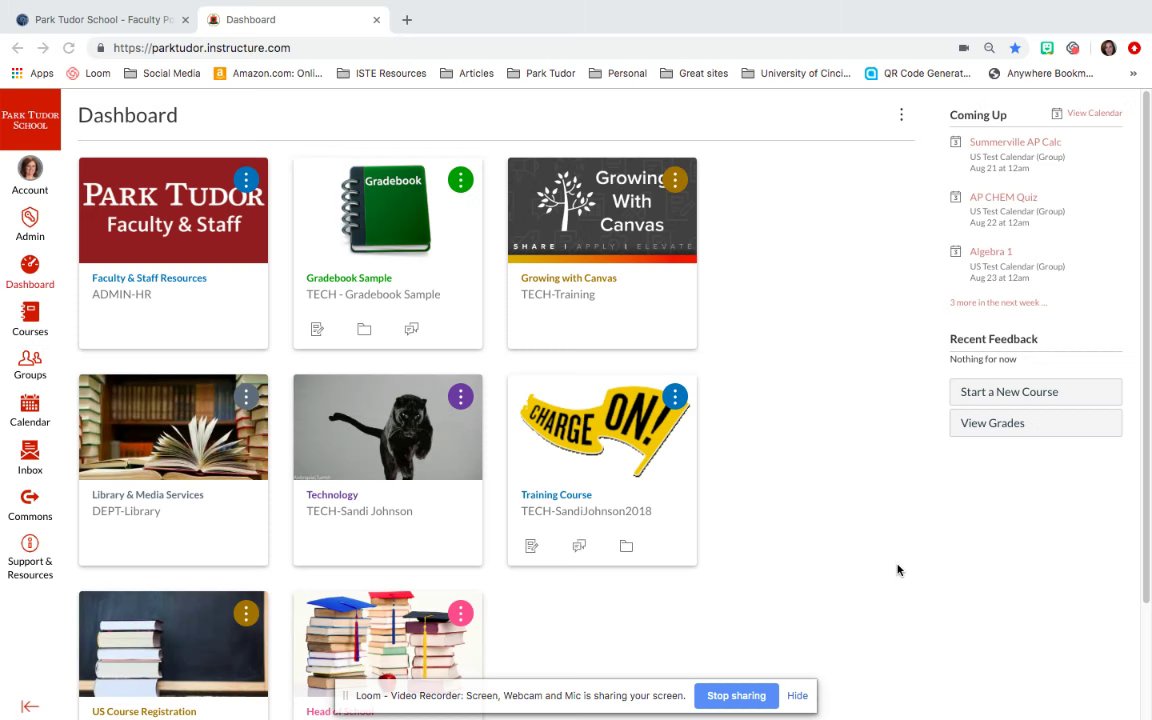1152x720 pixels.
Task: Open the Chrome profile avatar
Action: (x=1109, y=48)
